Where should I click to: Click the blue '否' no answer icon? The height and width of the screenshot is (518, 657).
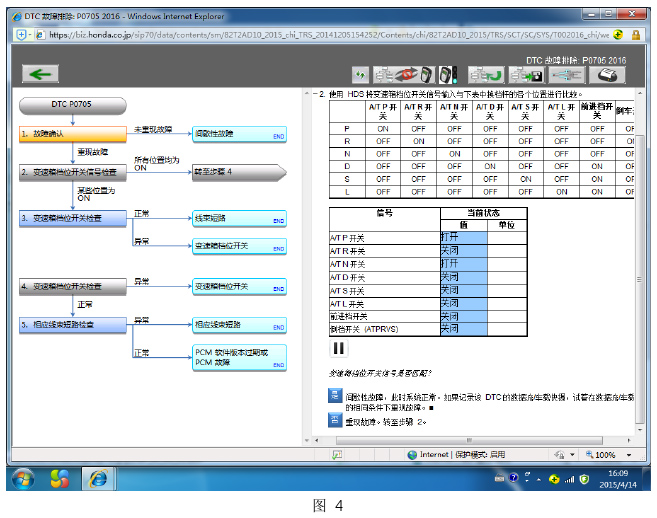tap(335, 420)
